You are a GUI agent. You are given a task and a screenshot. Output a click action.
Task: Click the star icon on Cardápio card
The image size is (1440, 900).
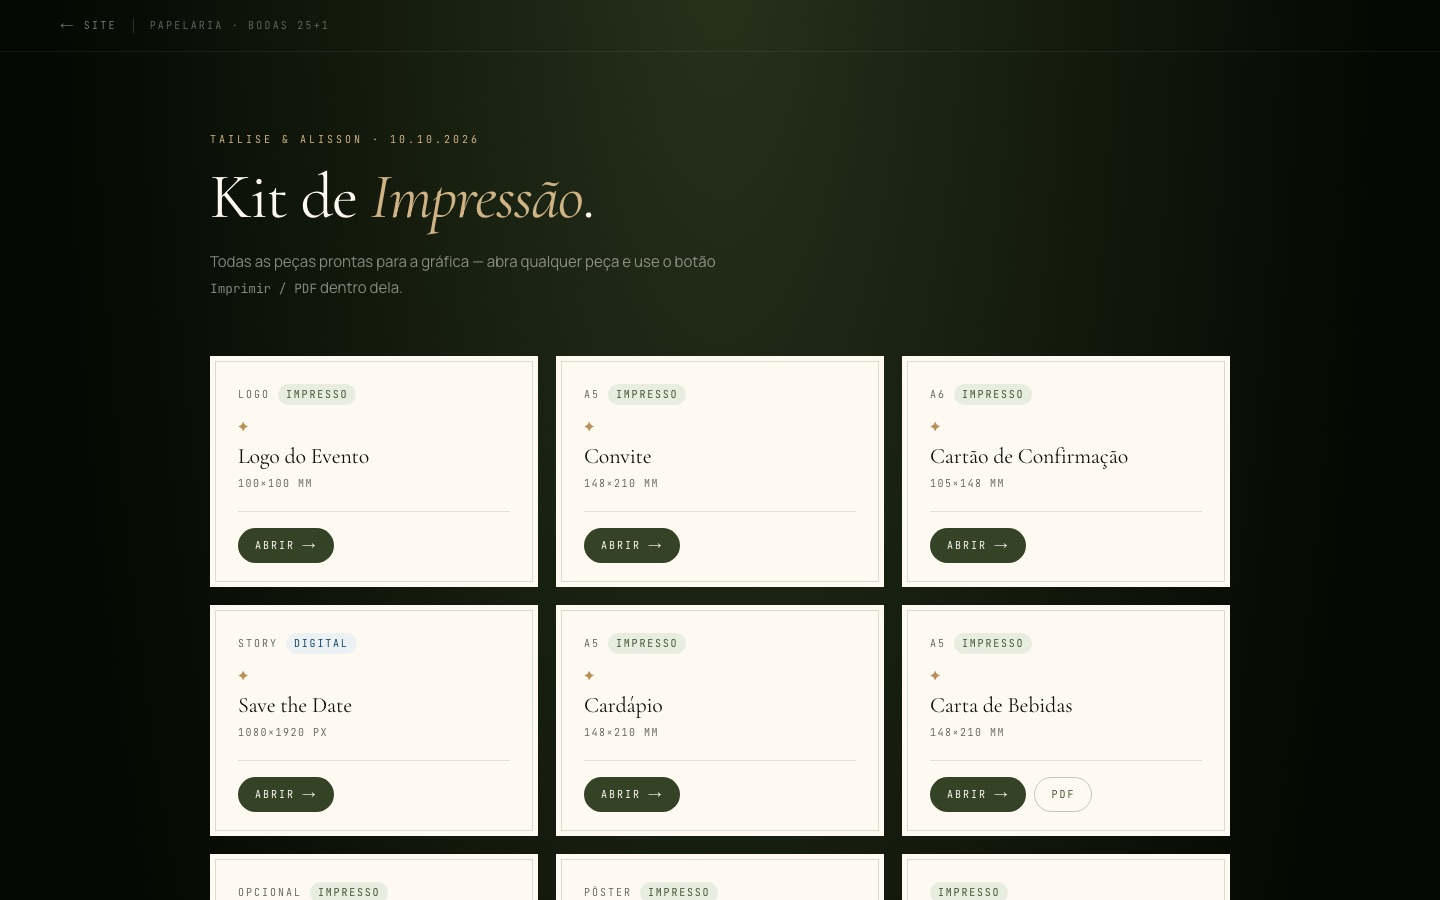pos(589,676)
